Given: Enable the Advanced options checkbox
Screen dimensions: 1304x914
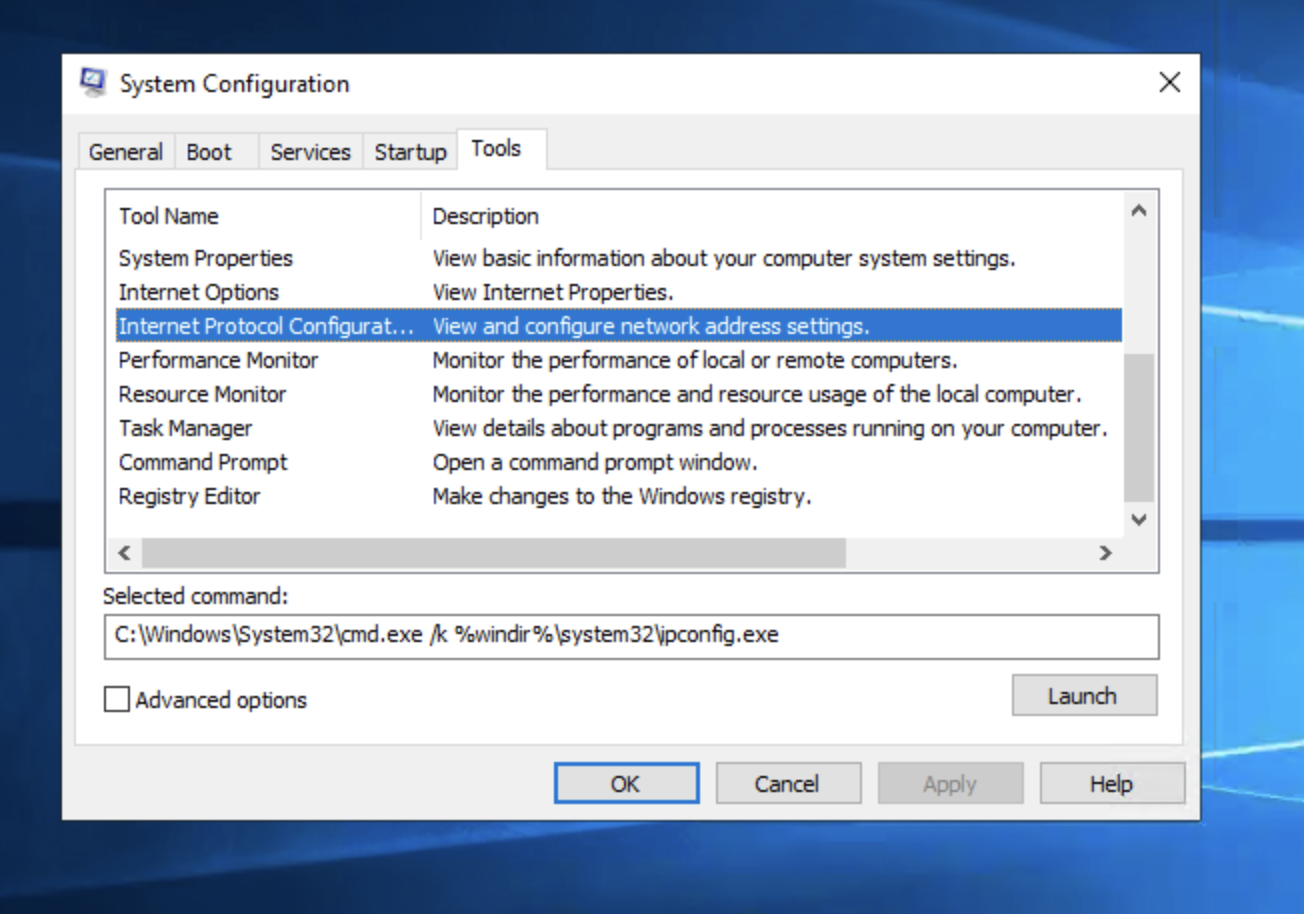Looking at the screenshot, I should point(117,699).
